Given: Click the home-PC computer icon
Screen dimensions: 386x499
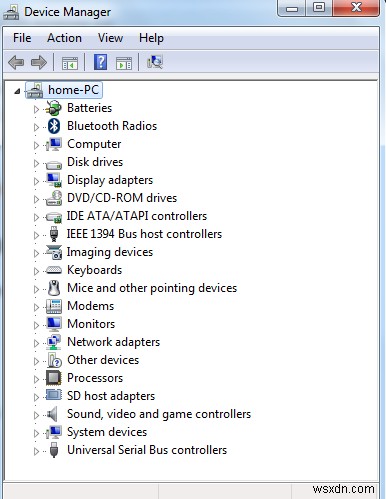Looking at the screenshot, I should click(x=35, y=90).
